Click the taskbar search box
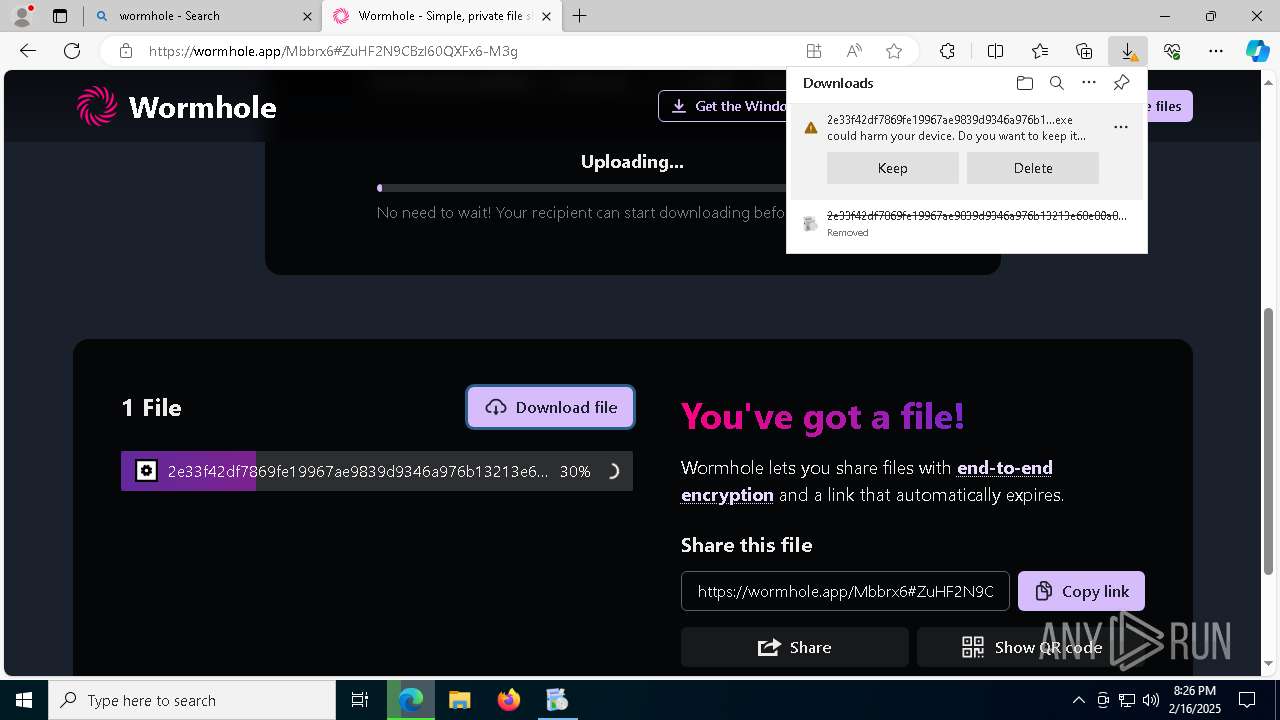1280x720 pixels. pyautogui.click(x=192, y=700)
